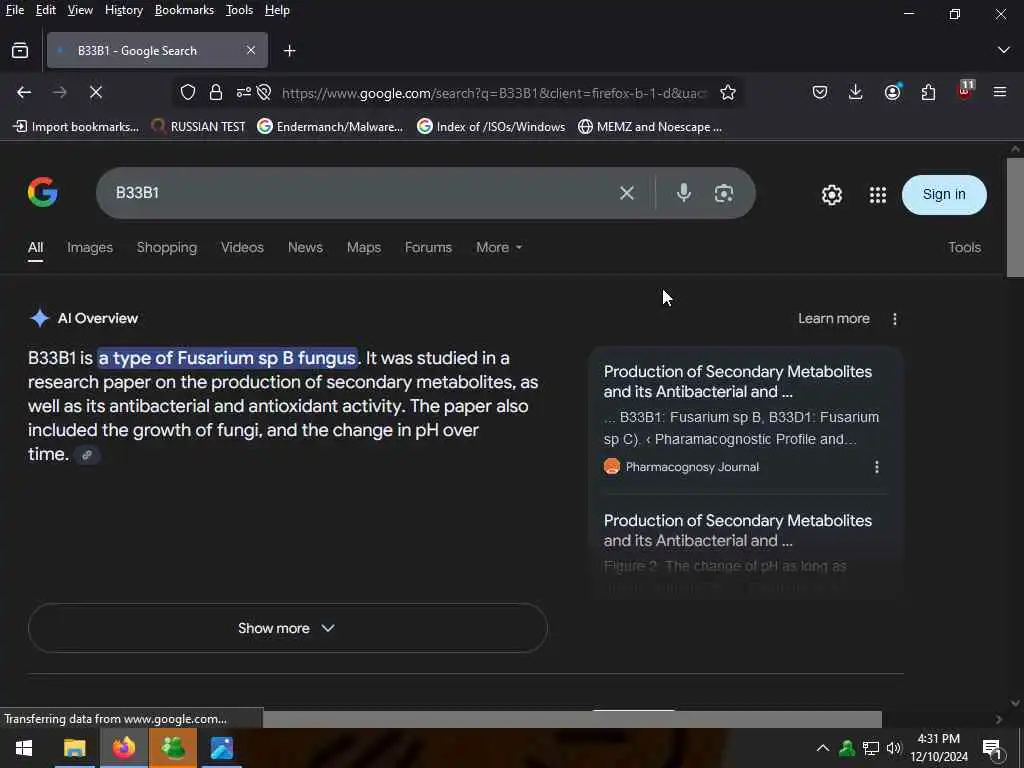Click the horizontal scrollbar at page bottom

[572, 719]
